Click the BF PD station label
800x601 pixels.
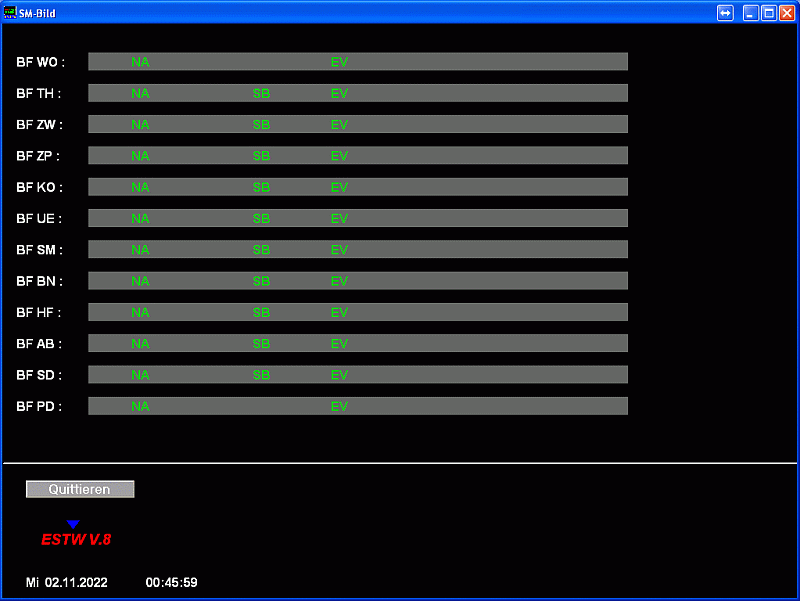39,406
